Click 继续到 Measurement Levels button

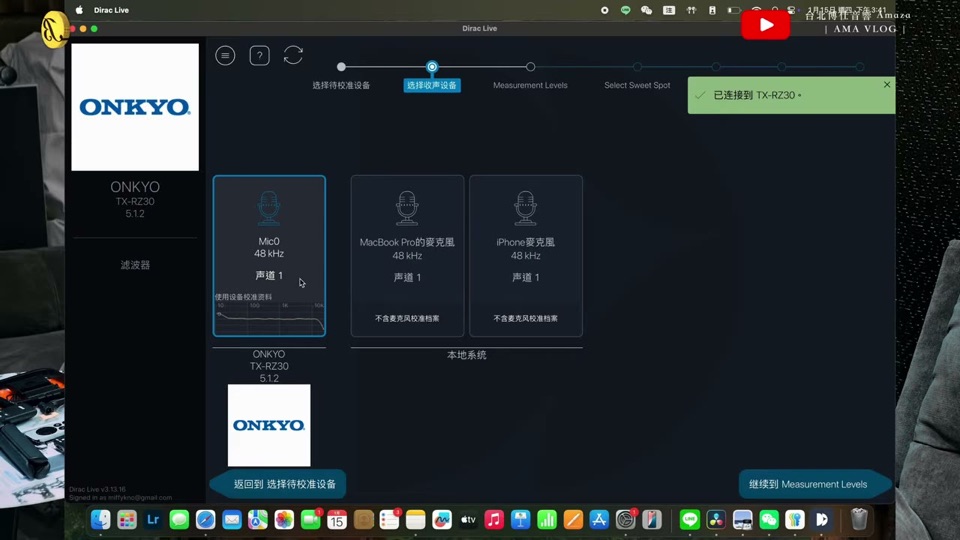click(x=814, y=484)
